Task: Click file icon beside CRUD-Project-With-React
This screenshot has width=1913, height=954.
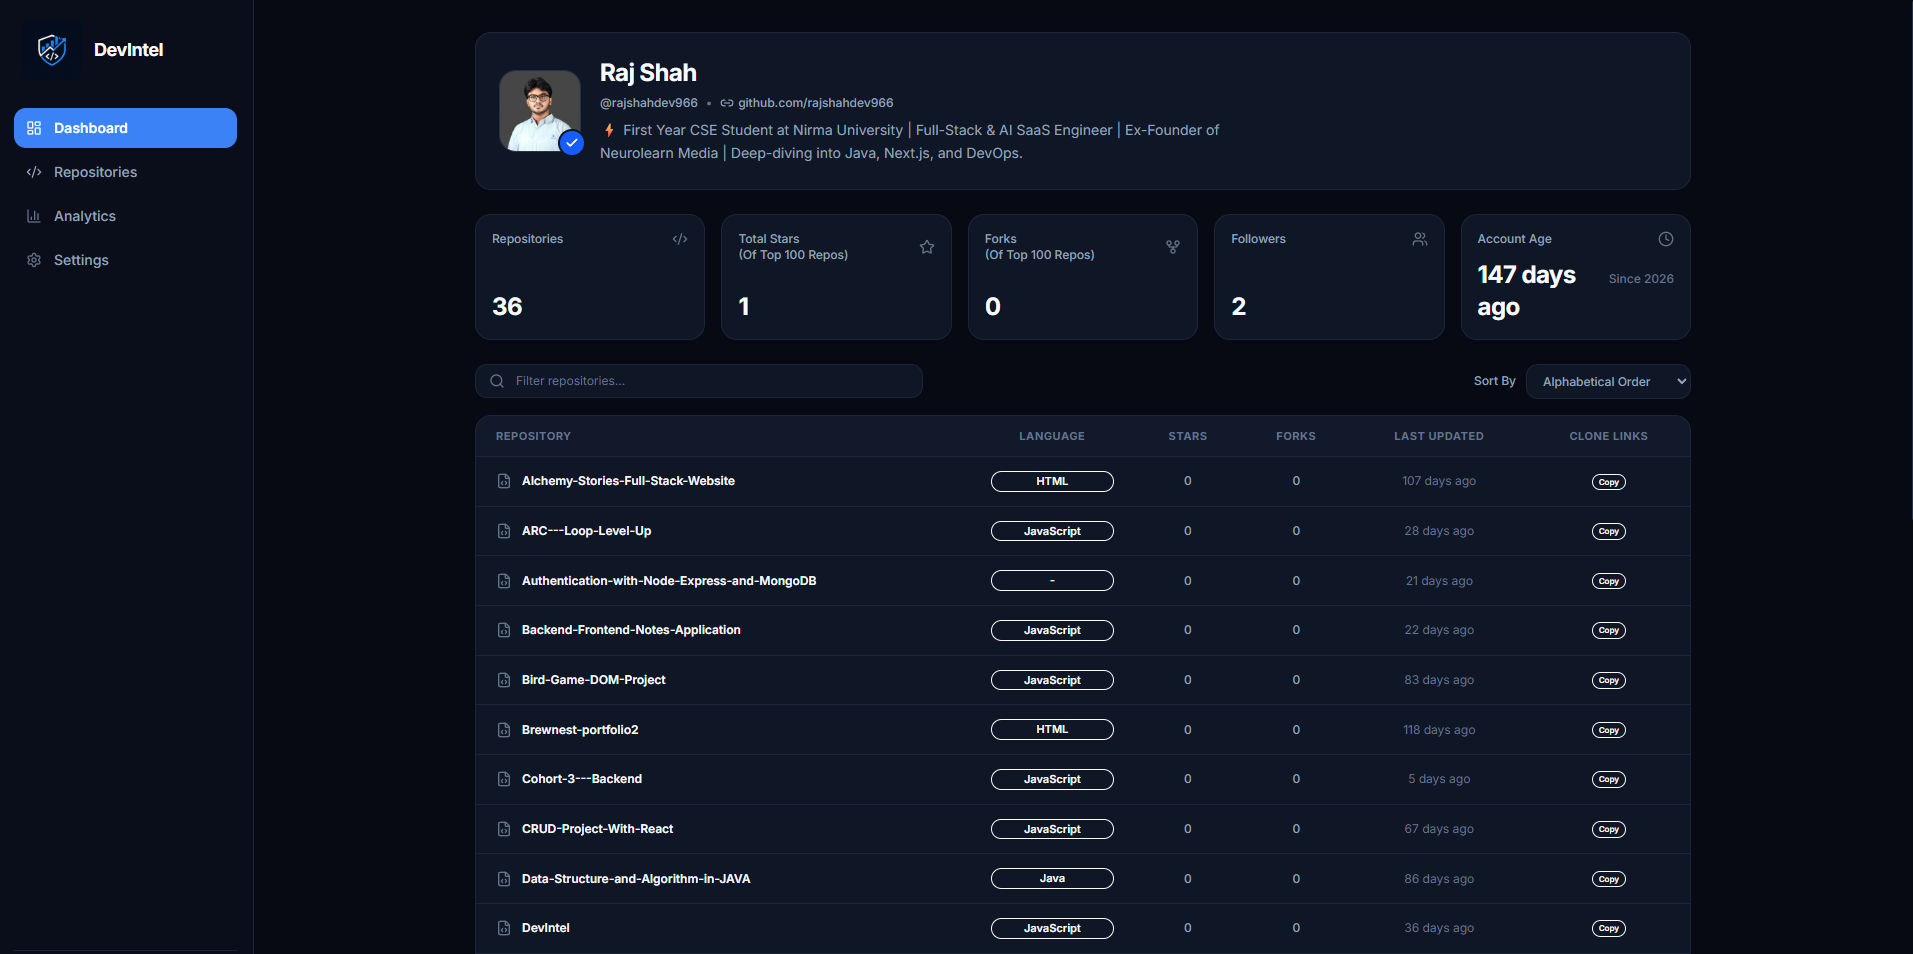Action: [504, 829]
